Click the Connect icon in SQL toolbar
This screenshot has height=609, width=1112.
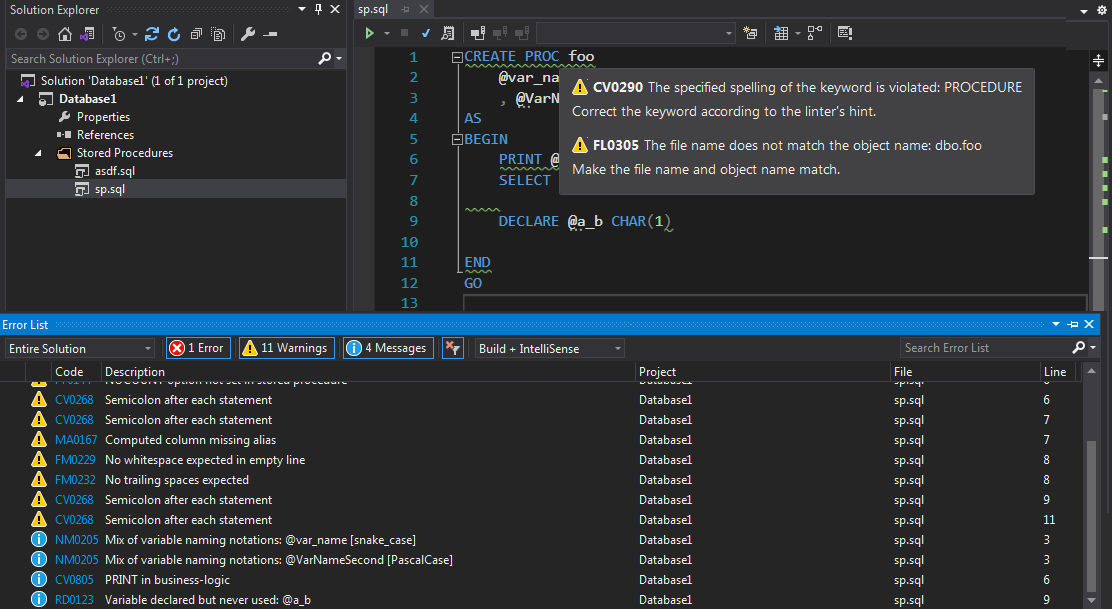pos(478,33)
